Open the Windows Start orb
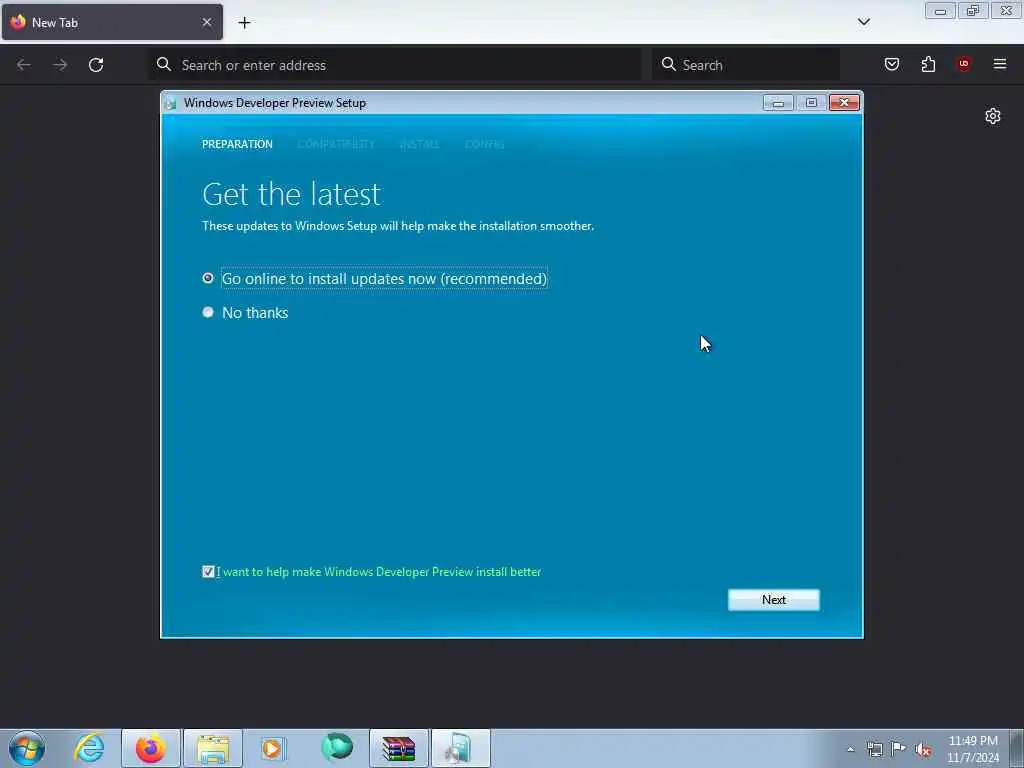 click(27, 748)
